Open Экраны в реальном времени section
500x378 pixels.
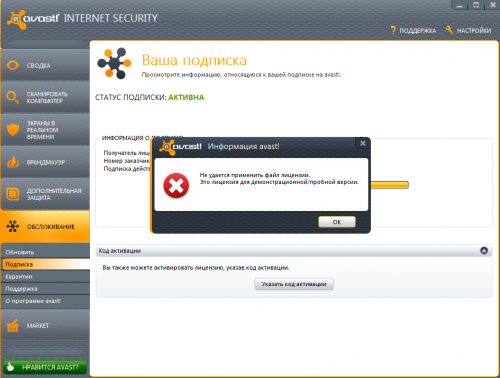(45, 130)
